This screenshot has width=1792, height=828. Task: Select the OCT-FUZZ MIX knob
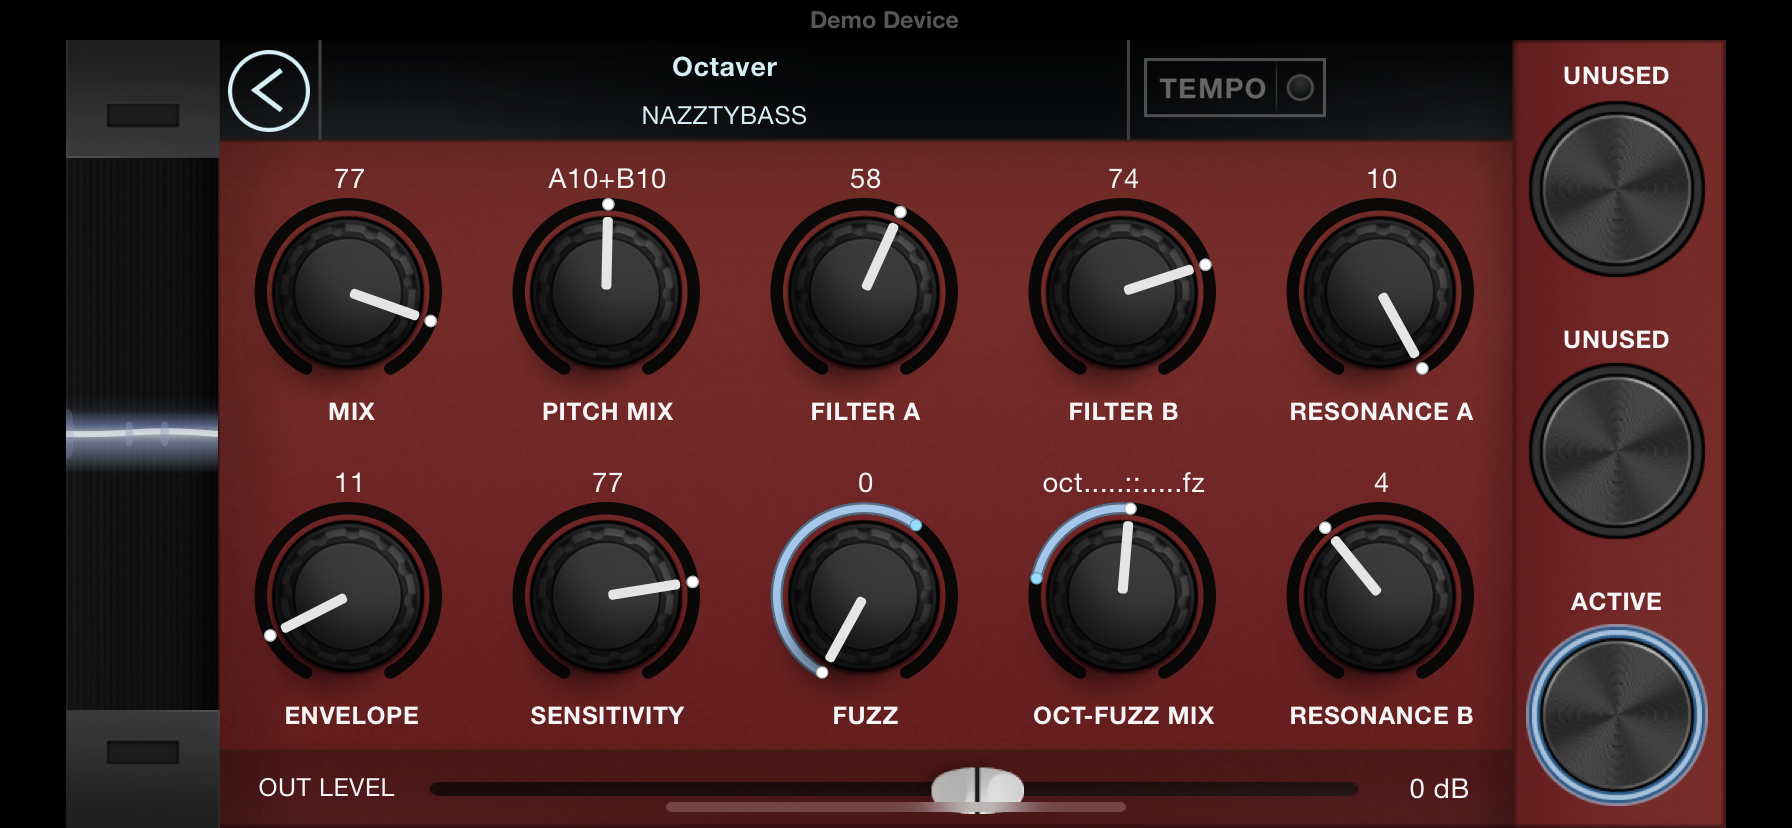tap(1122, 596)
